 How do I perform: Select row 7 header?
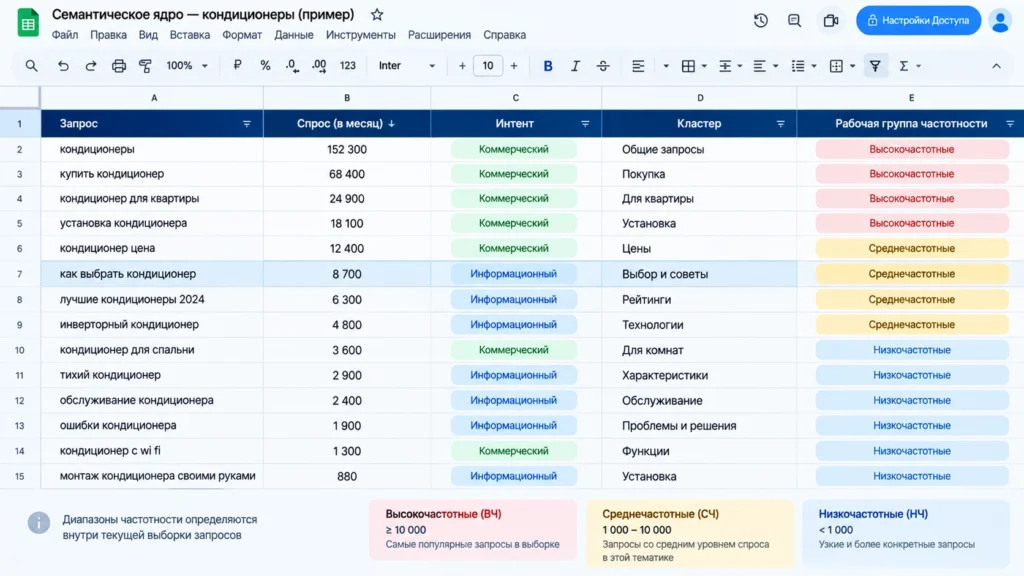(x=20, y=274)
